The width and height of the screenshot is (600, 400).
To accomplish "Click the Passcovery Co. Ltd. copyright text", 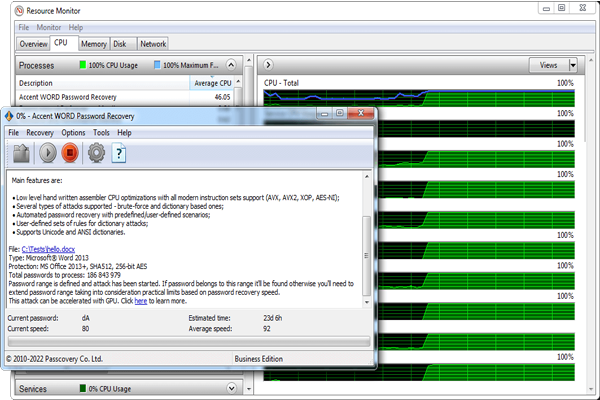I will click(54, 359).
